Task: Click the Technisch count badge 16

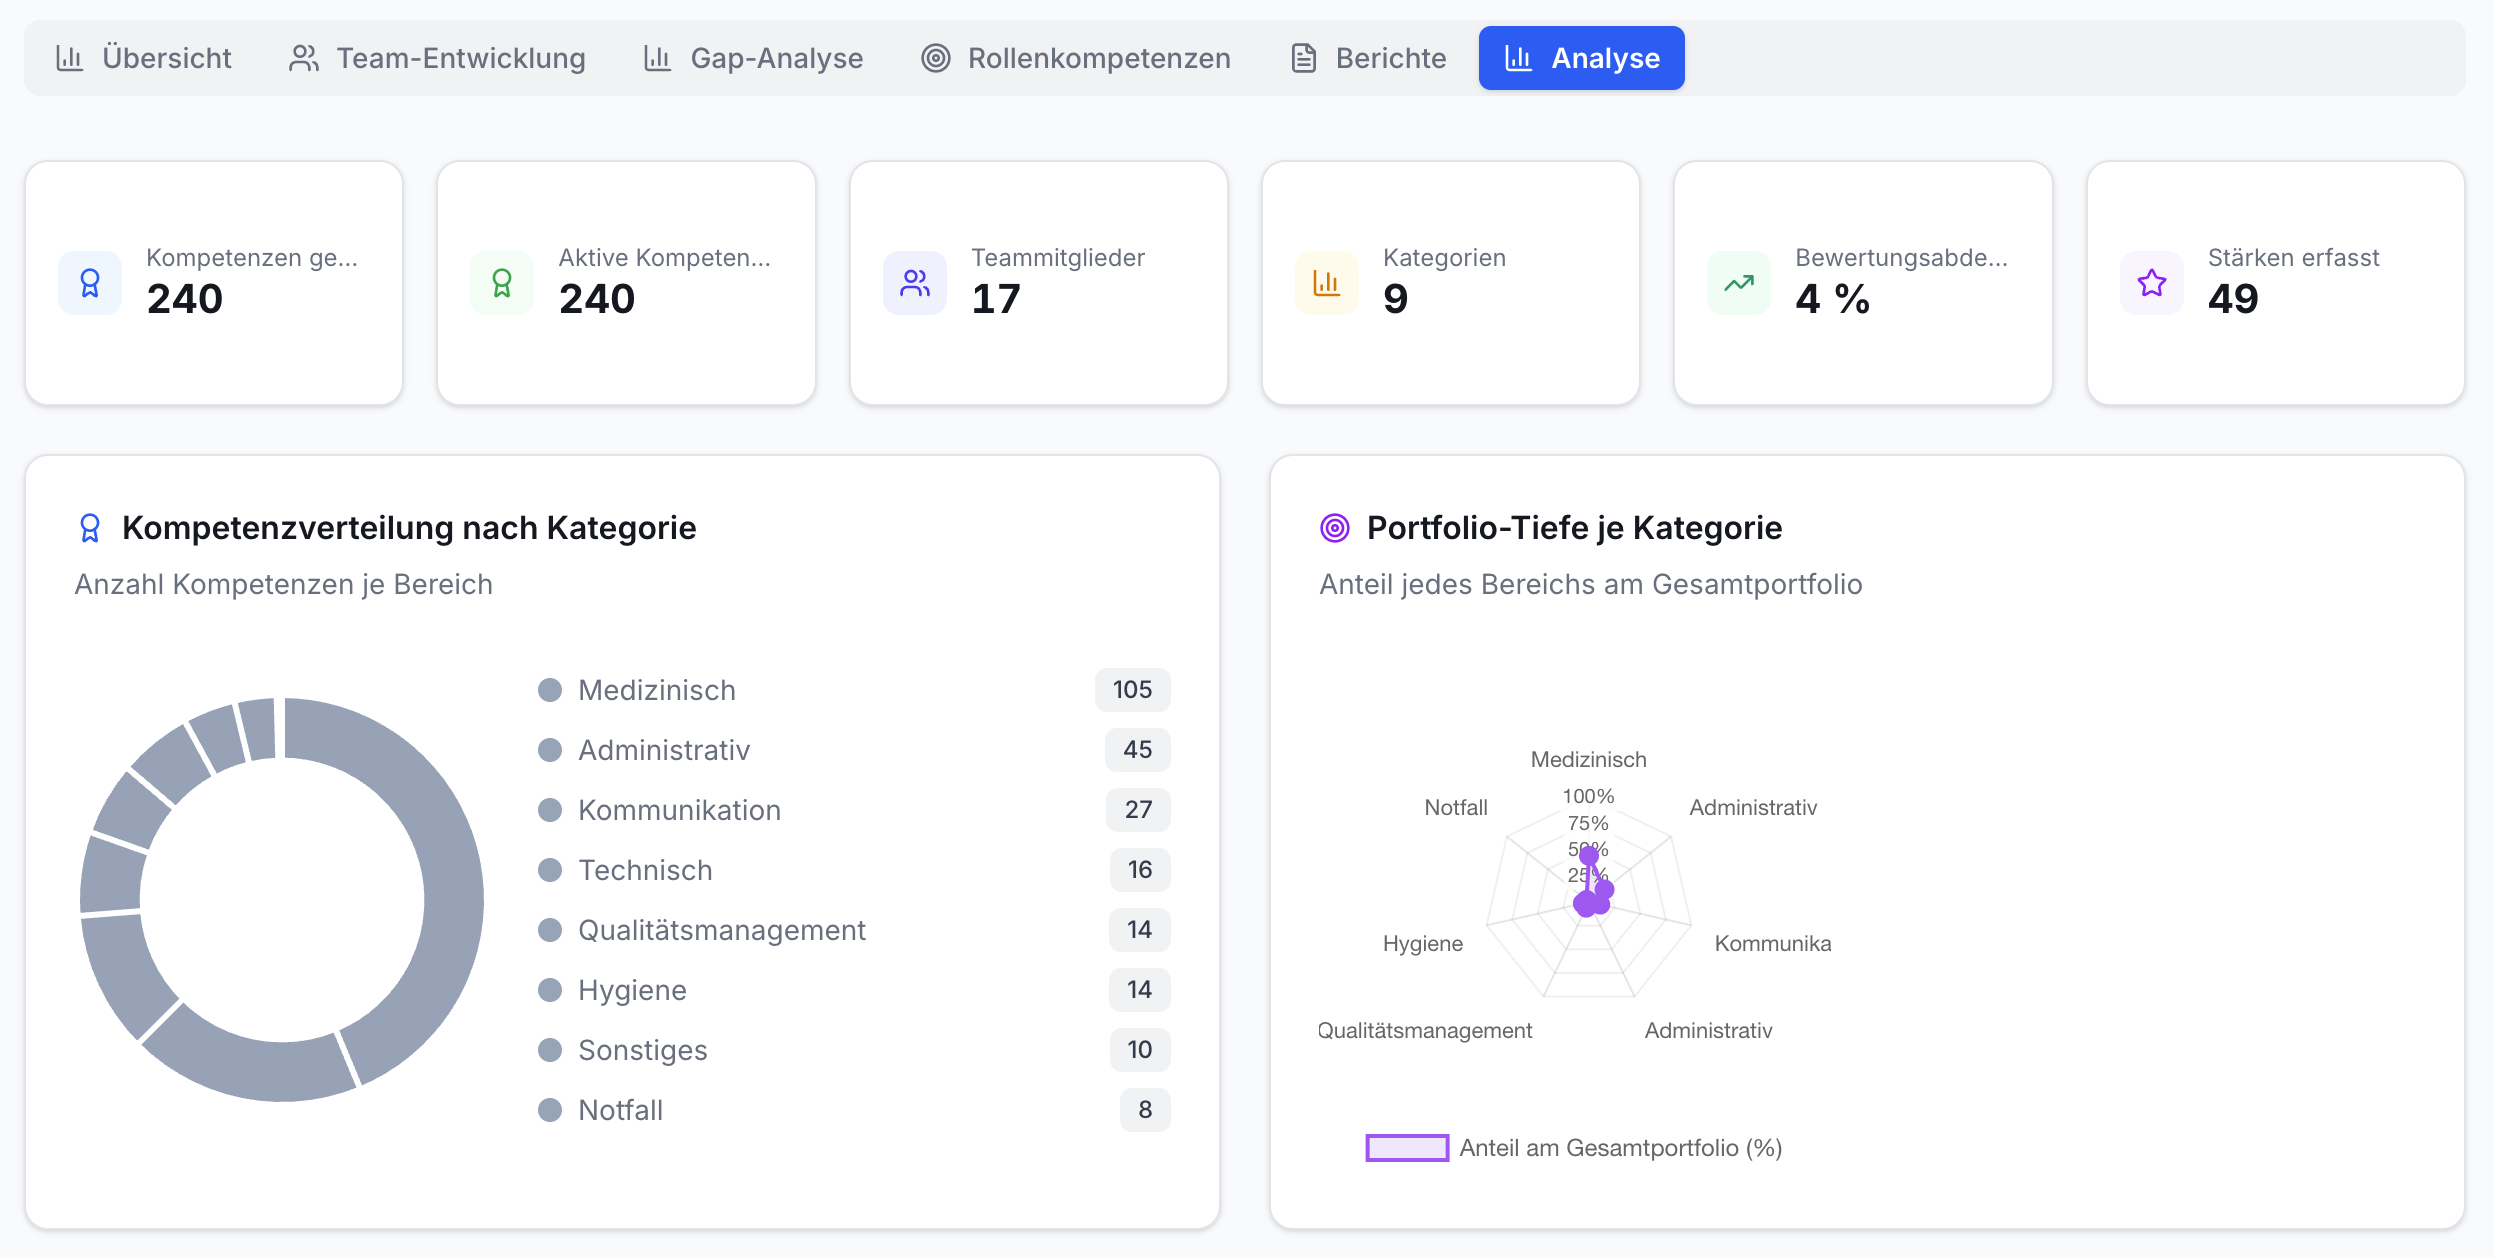Action: click(x=1140, y=870)
